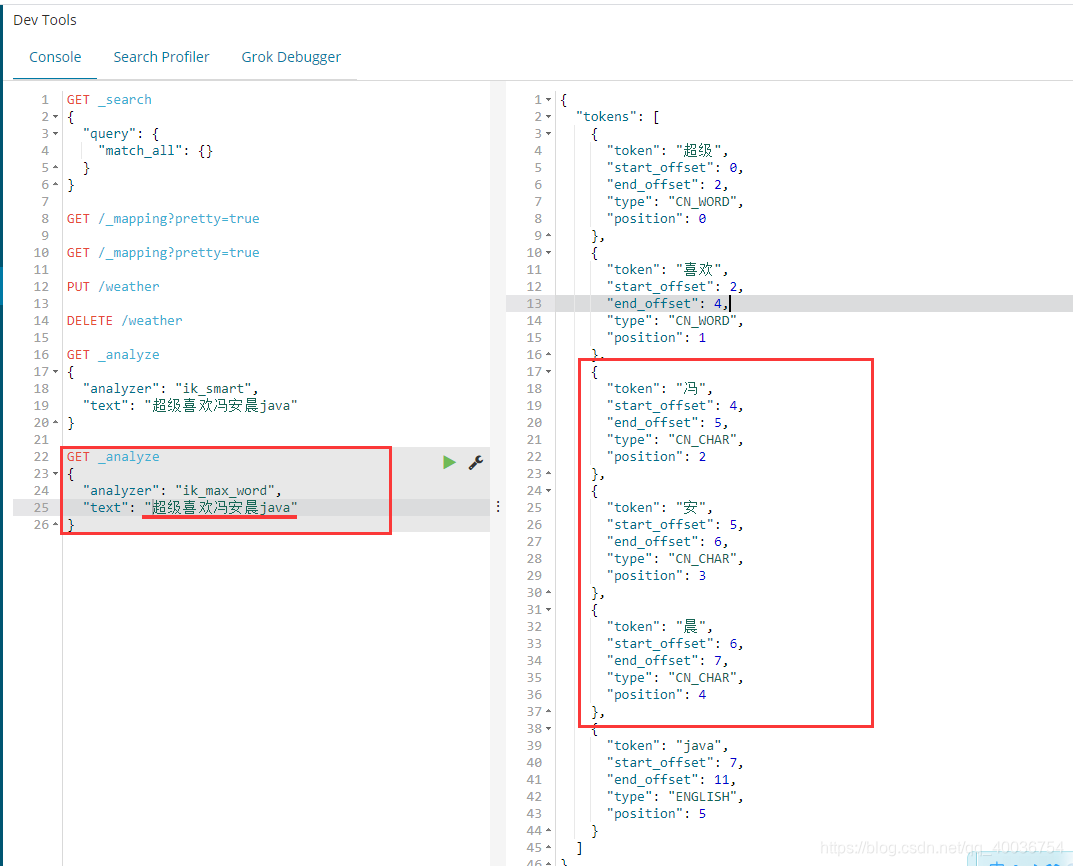Click the "type": "ENGLISH" response line

pos(675,797)
